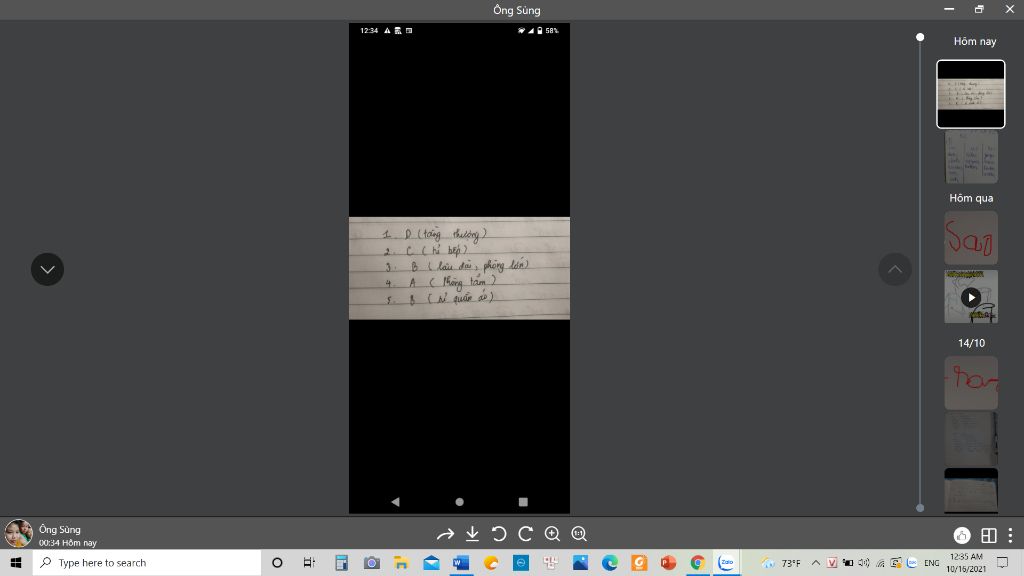This screenshot has width=1024, height=576.
Task: Click the forward/share arrow icon
Action: [x=445, y=534]
